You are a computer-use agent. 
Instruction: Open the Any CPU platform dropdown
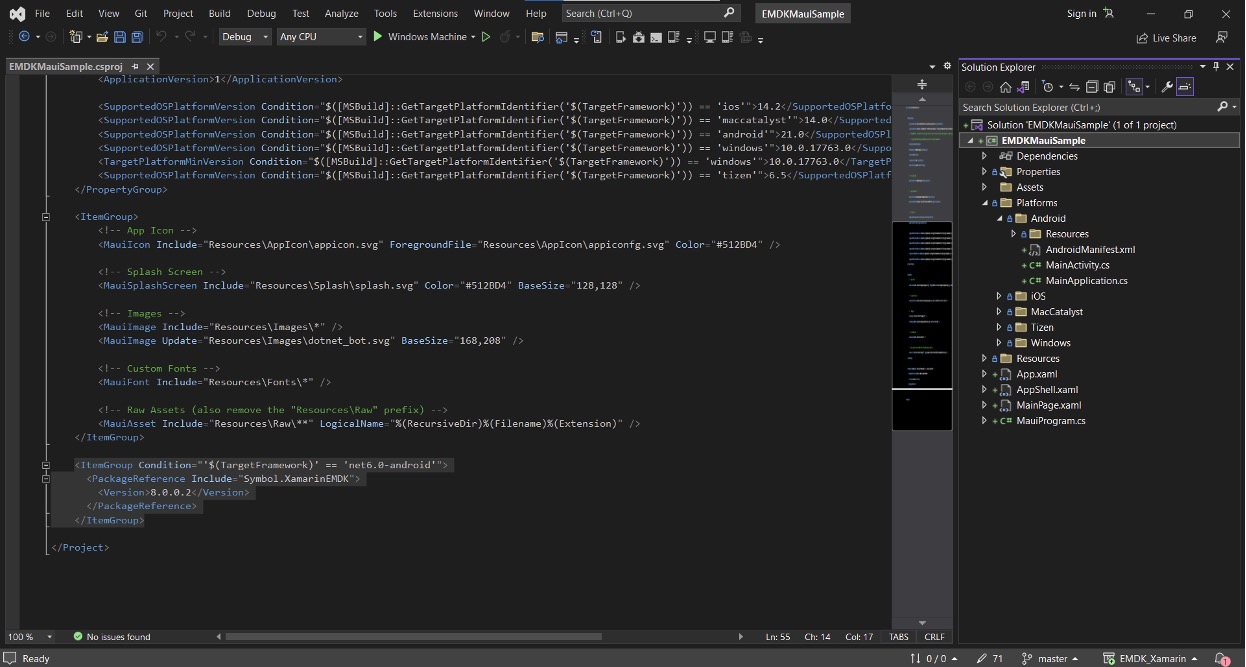click(x=321, y=37)
